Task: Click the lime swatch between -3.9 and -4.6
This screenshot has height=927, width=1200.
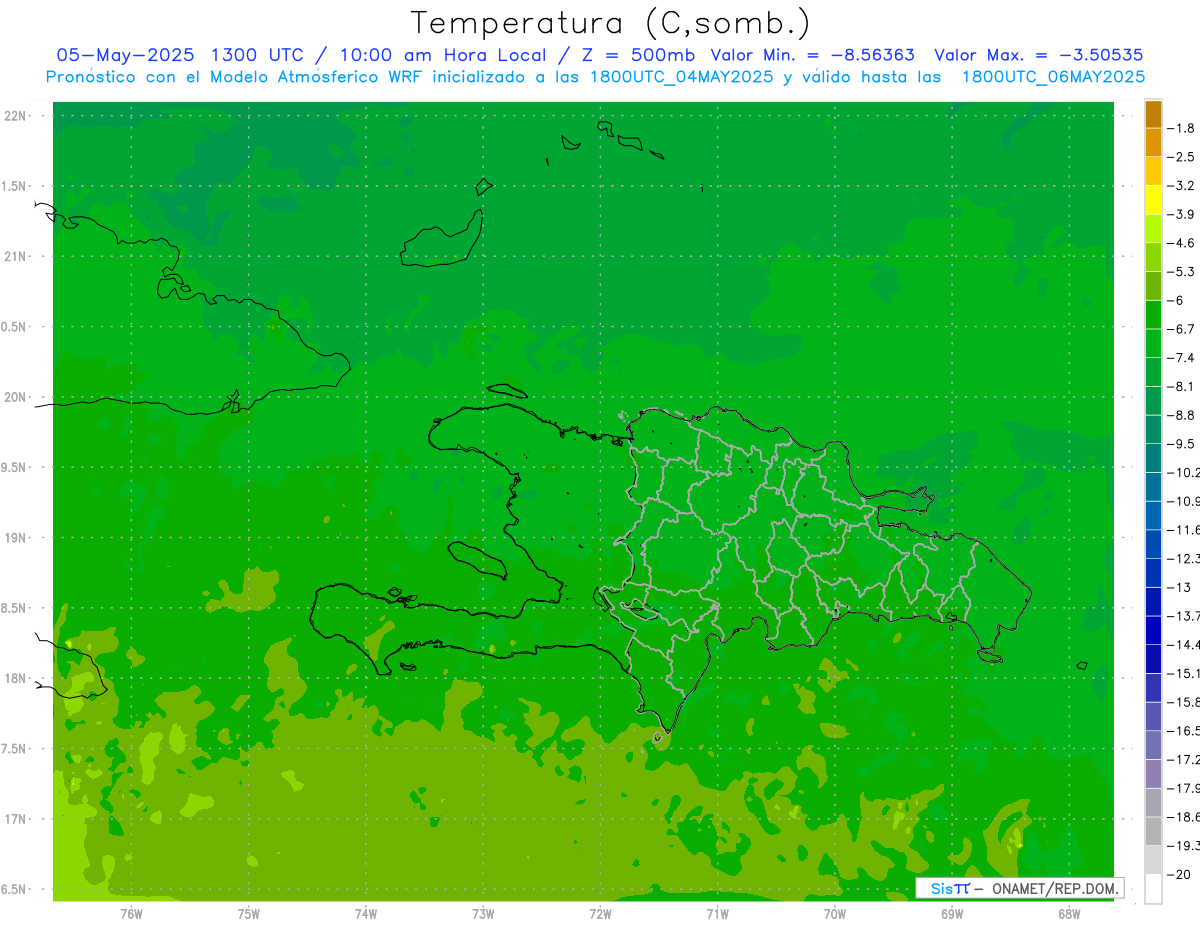Action: pyautogui.click(x=1153, y=229)
